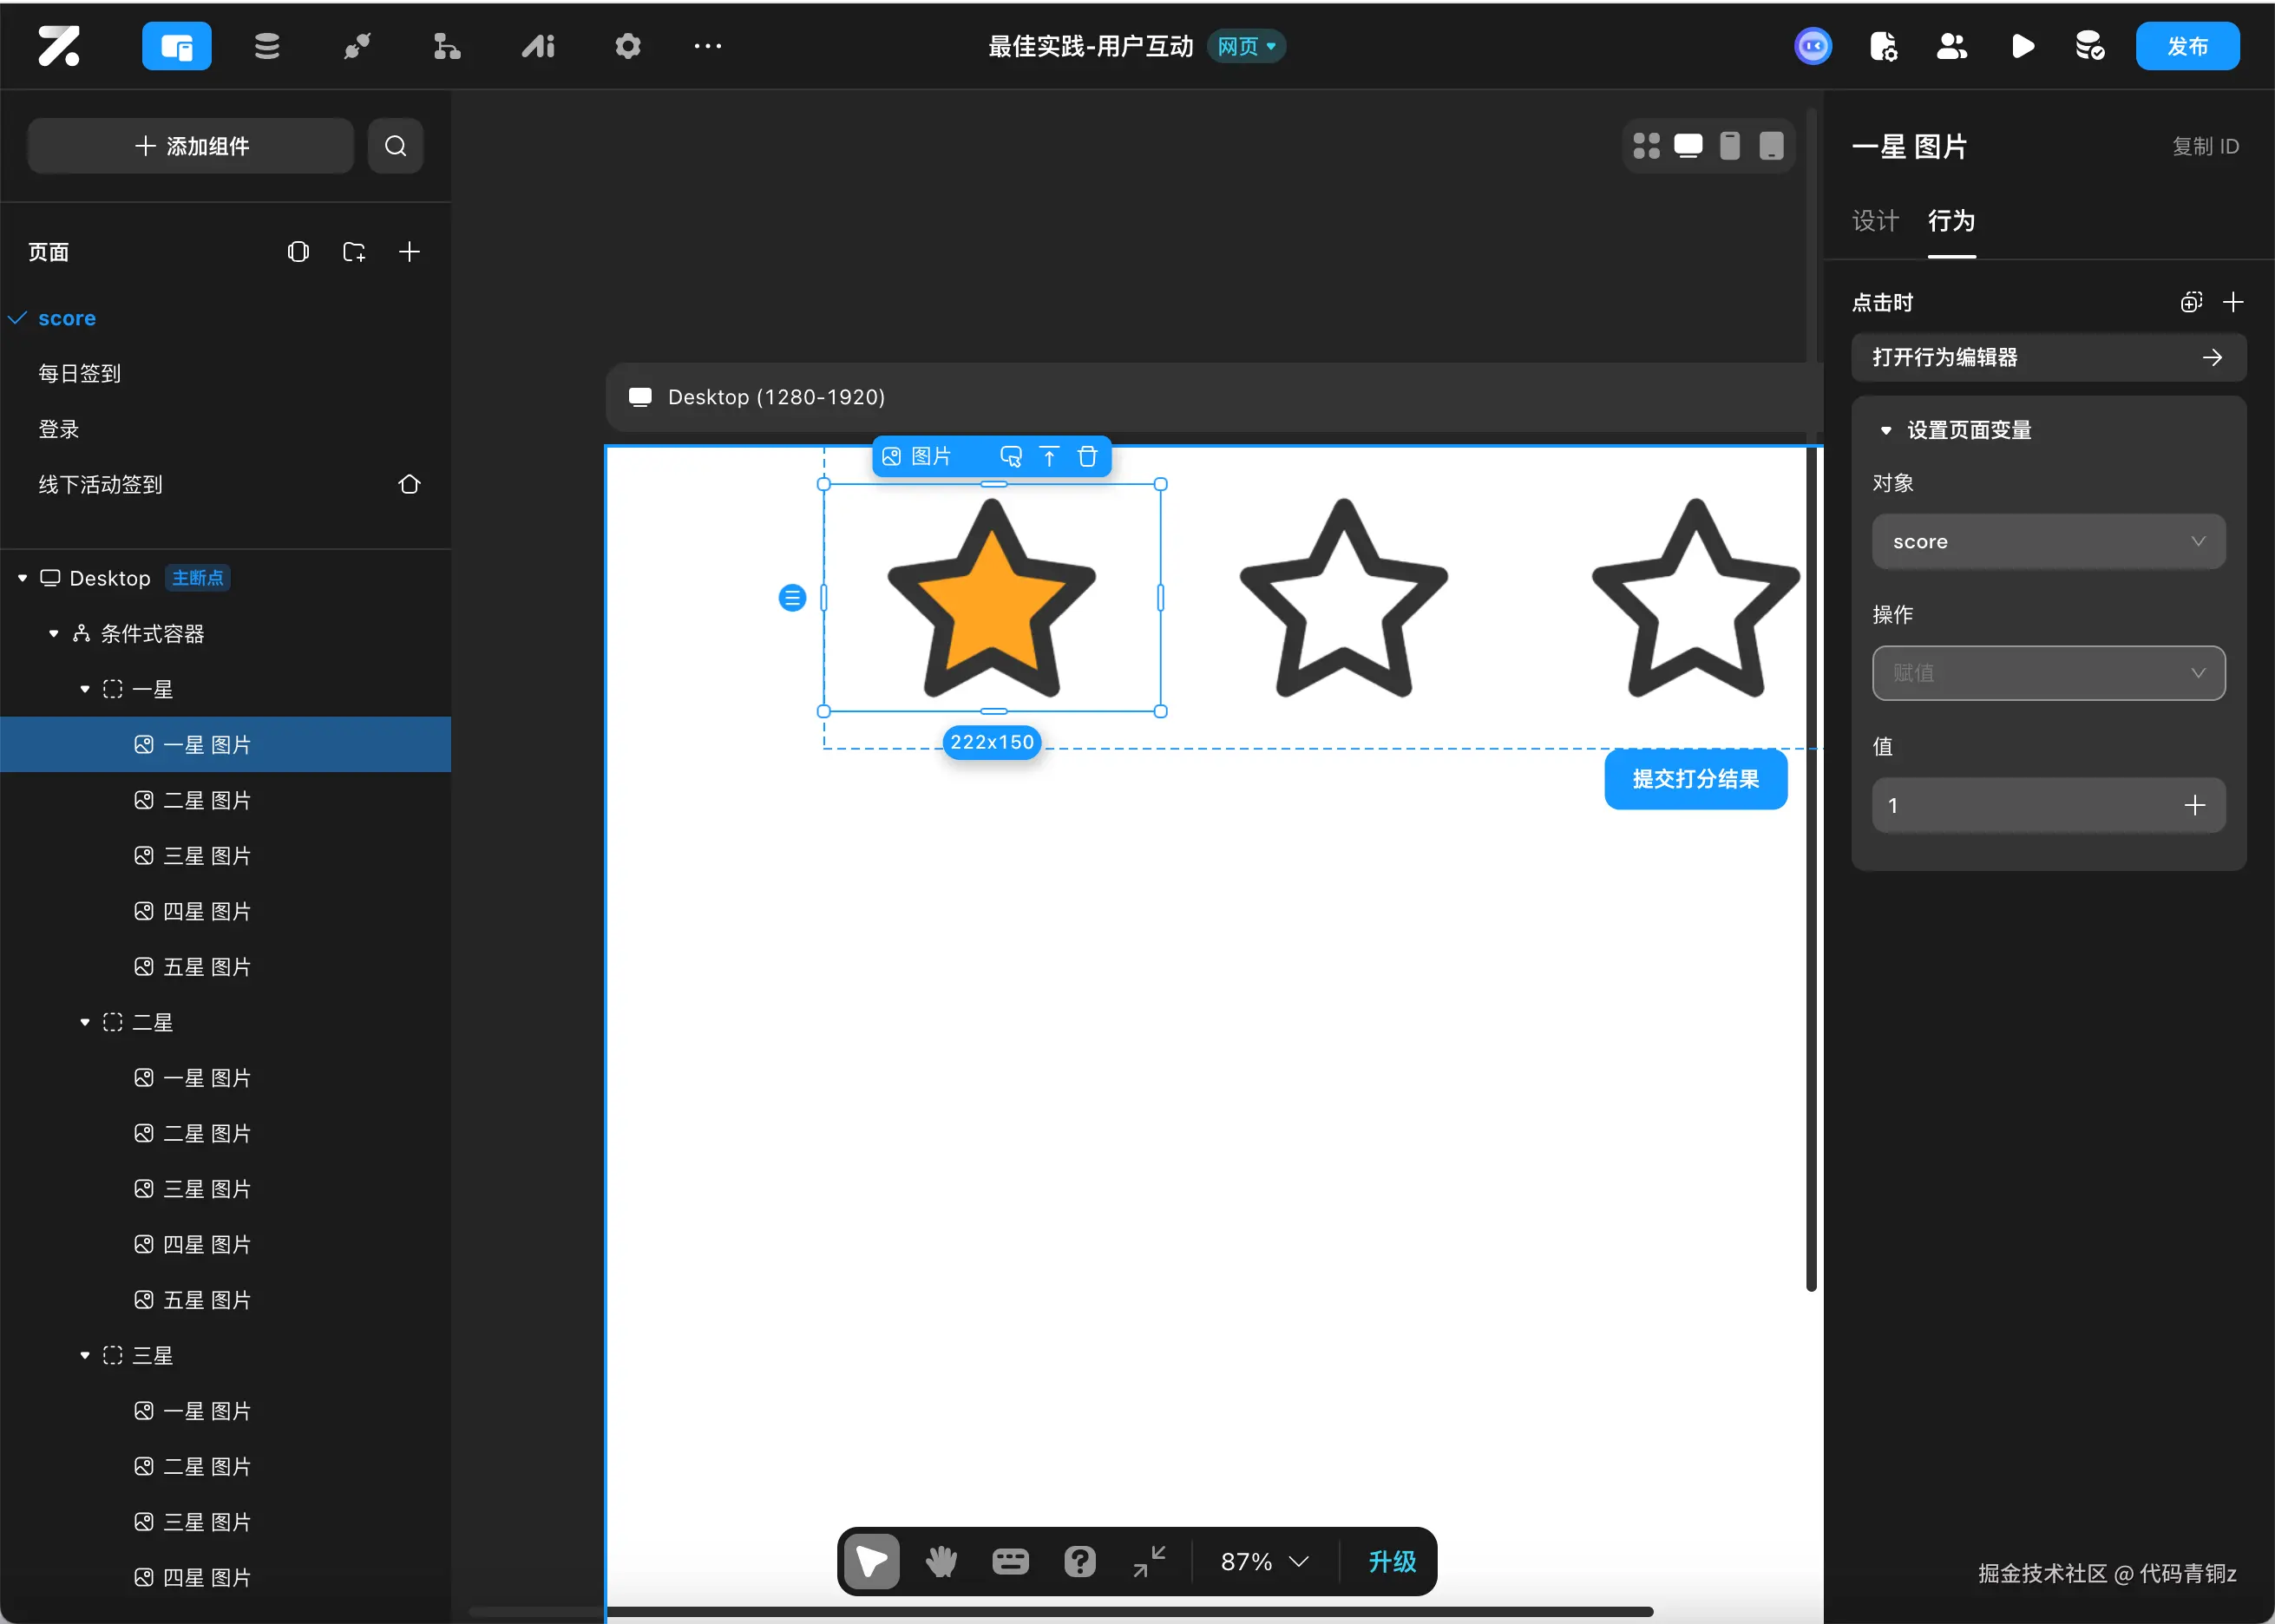Open the database icon in top toolbar
Viewport: 2275px width, 1624px height.
coord(266,46)
